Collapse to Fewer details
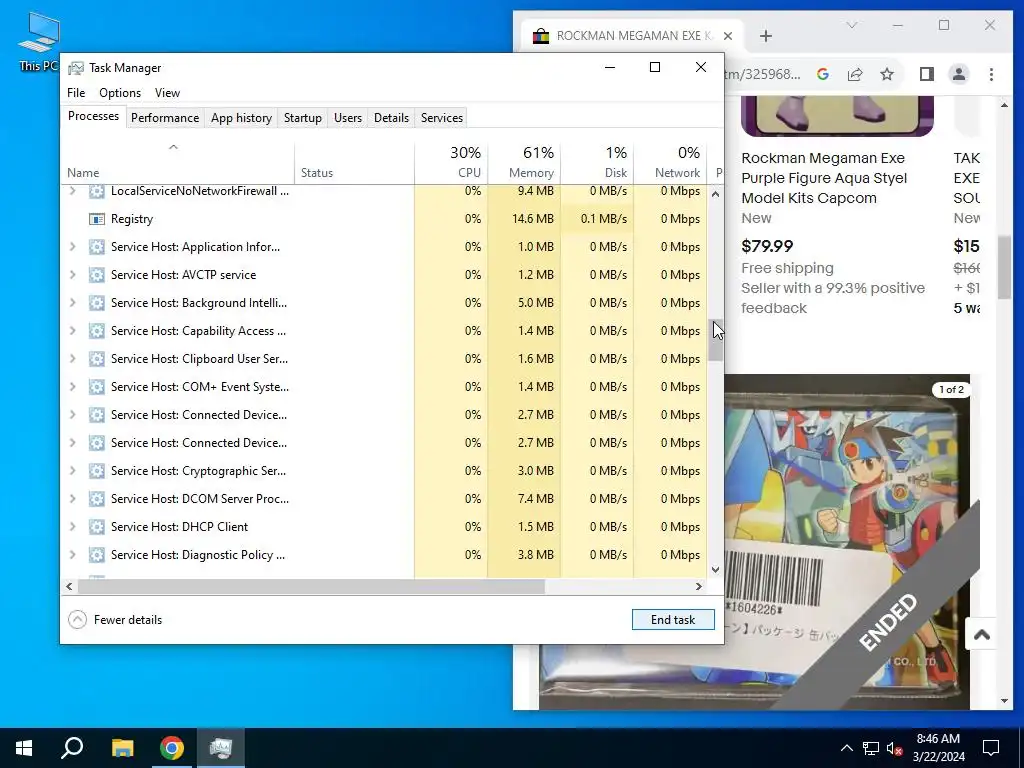The image size is (1024, 768). click(115, 620)
